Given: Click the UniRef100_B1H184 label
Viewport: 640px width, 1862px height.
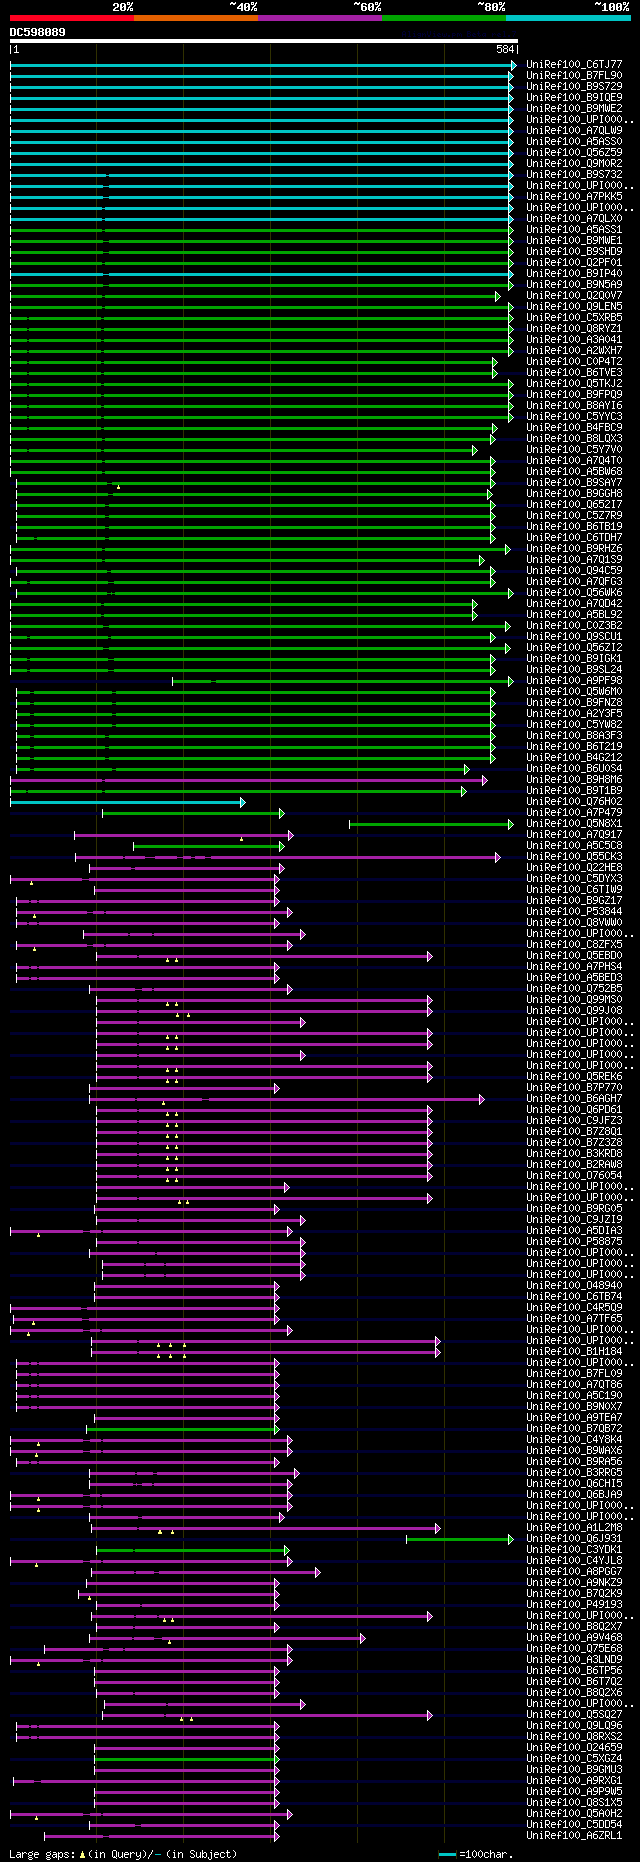Looking at the screenshot, I should (574, 1352).
